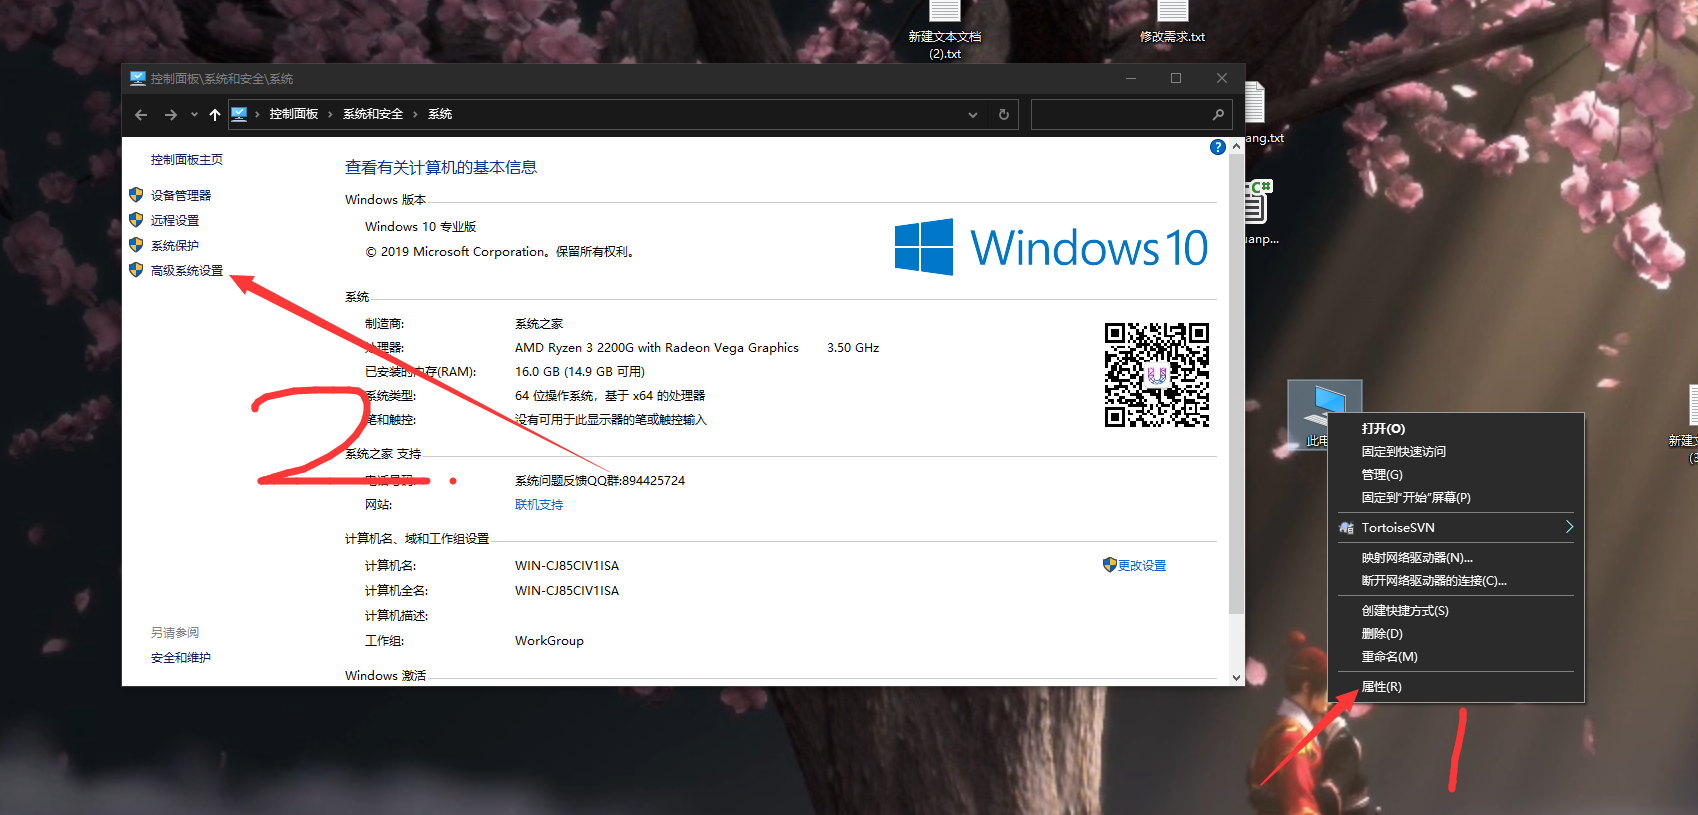This screenshot has height=815, width=1698.
Task: Select 系统 breadcrumb in address bar
Action: coord(440,114)
